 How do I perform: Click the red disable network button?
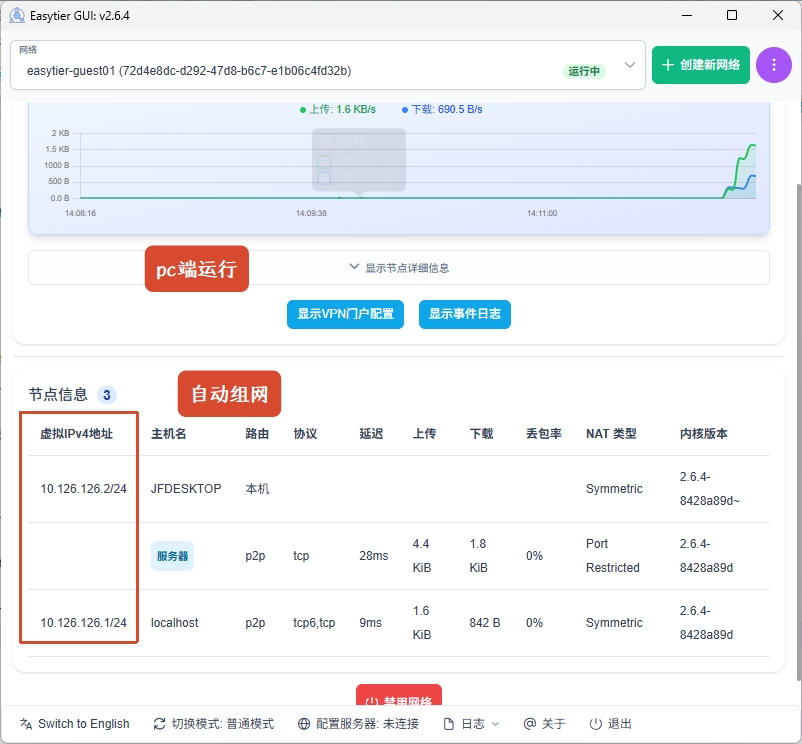(x=399, y=696)
